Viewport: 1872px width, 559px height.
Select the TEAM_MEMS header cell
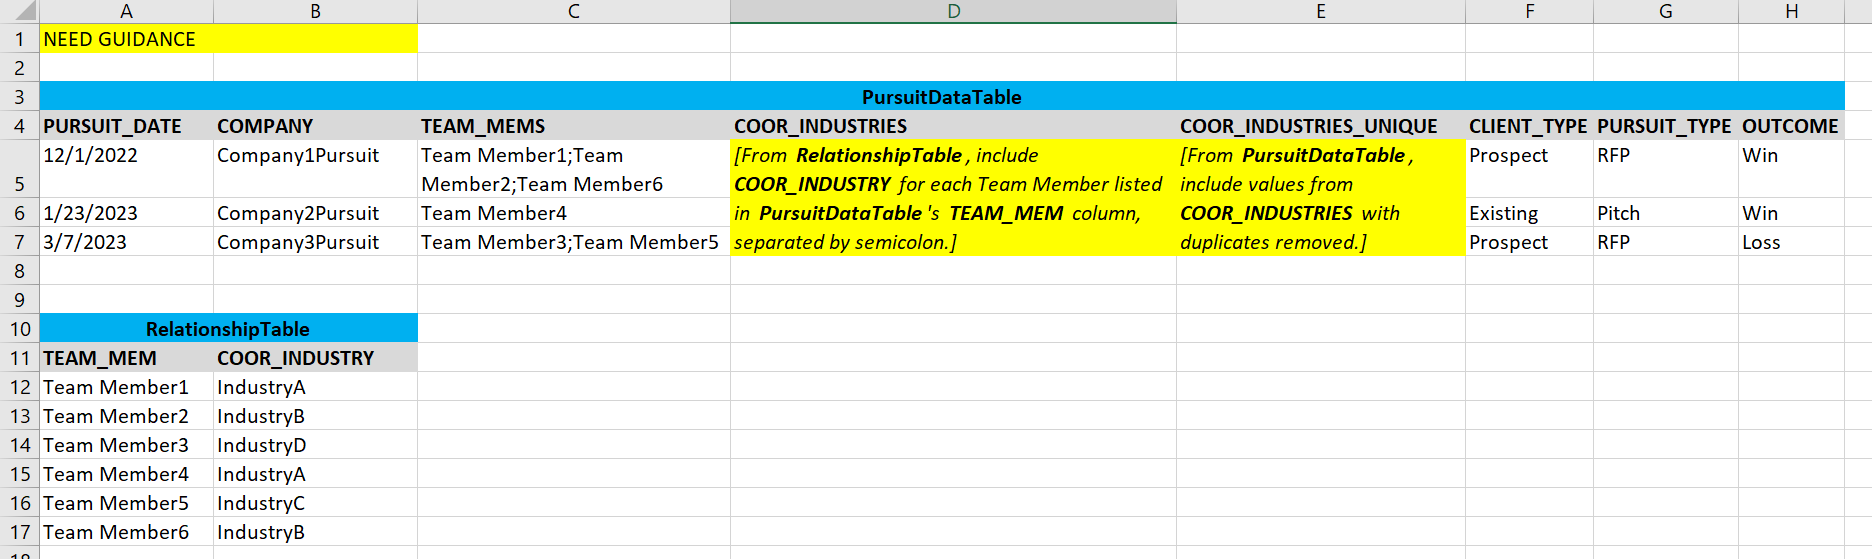(574, 126)
